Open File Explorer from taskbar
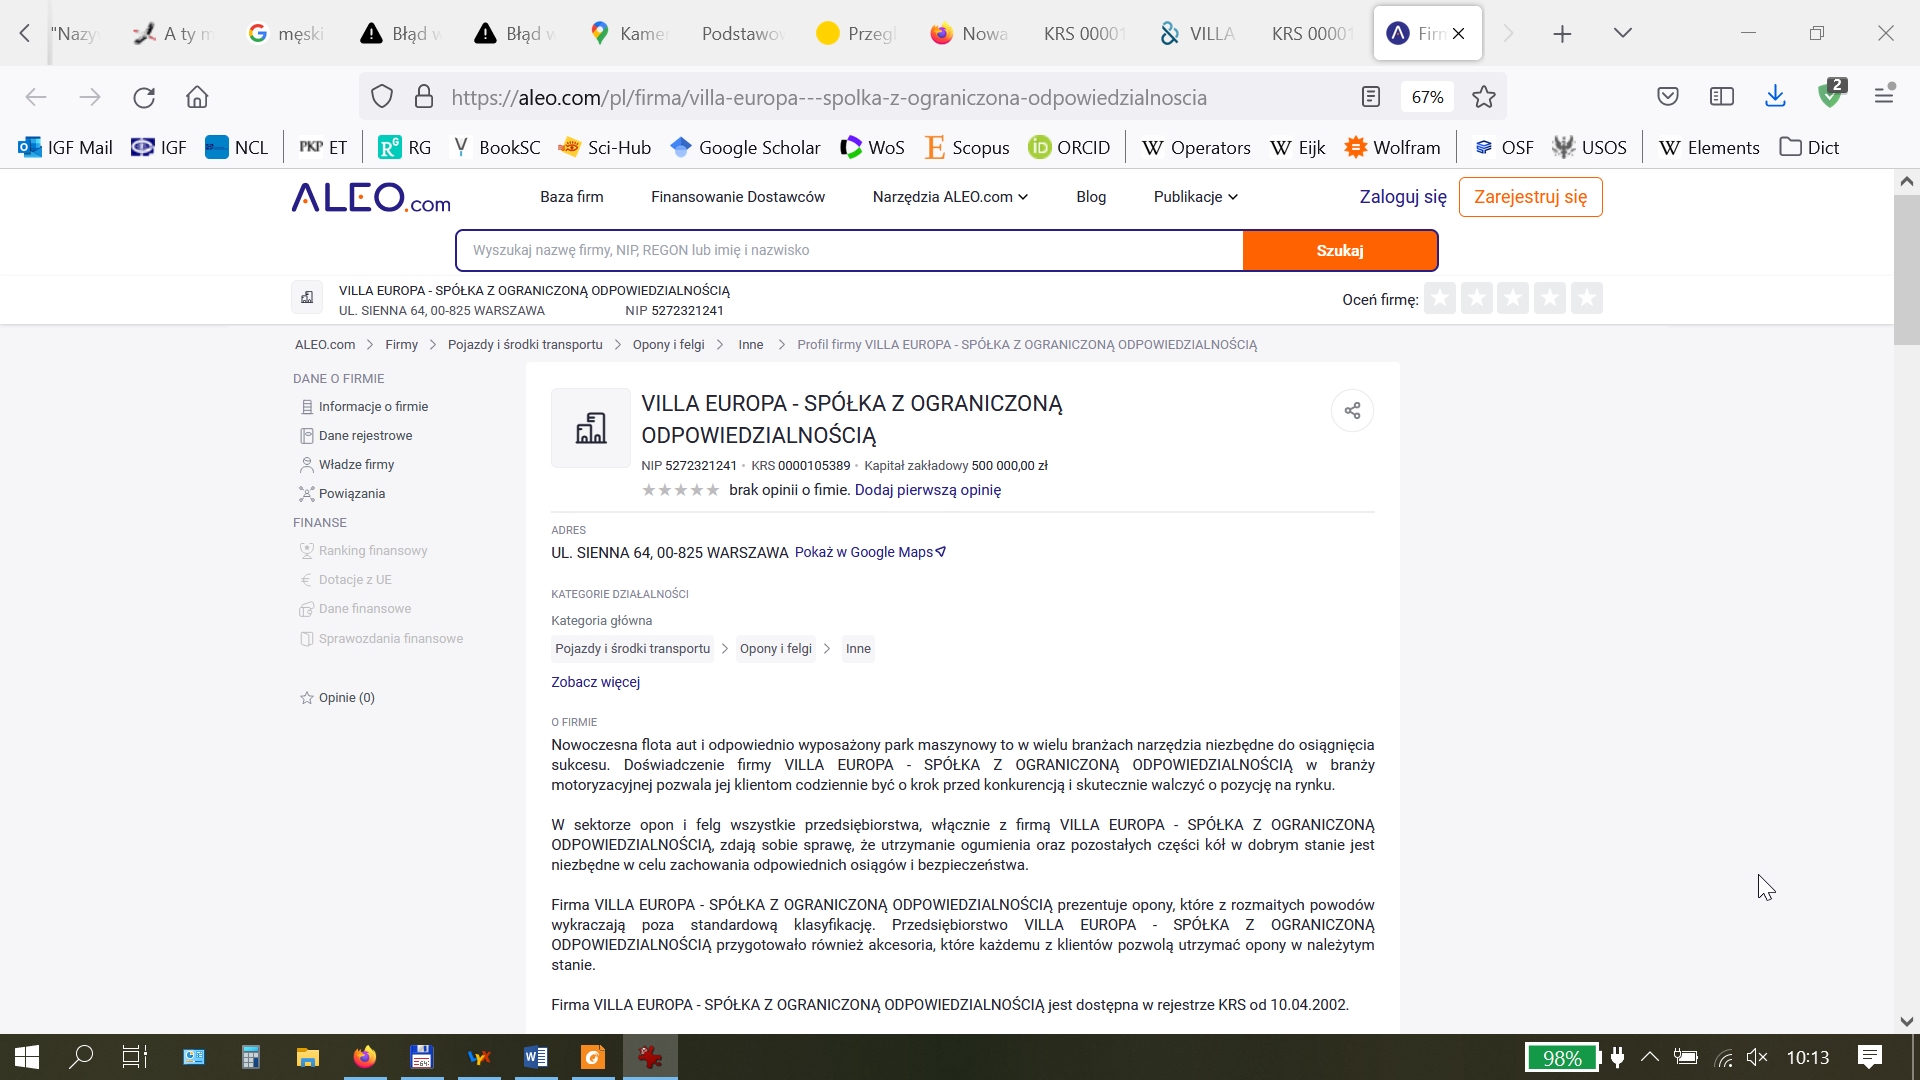 tap(307, 1057)
